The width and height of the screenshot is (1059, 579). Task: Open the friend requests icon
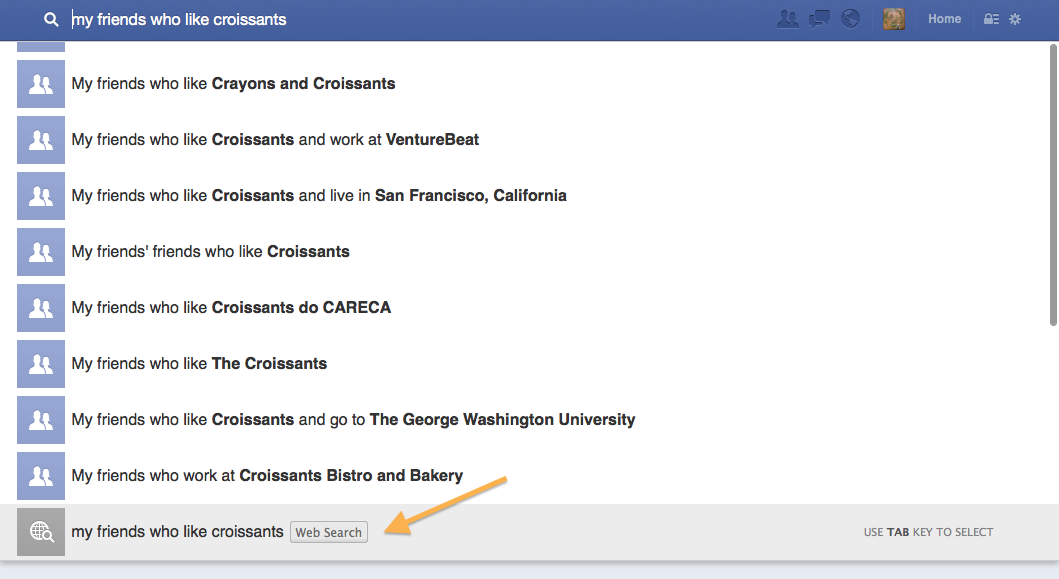point(787,20)
